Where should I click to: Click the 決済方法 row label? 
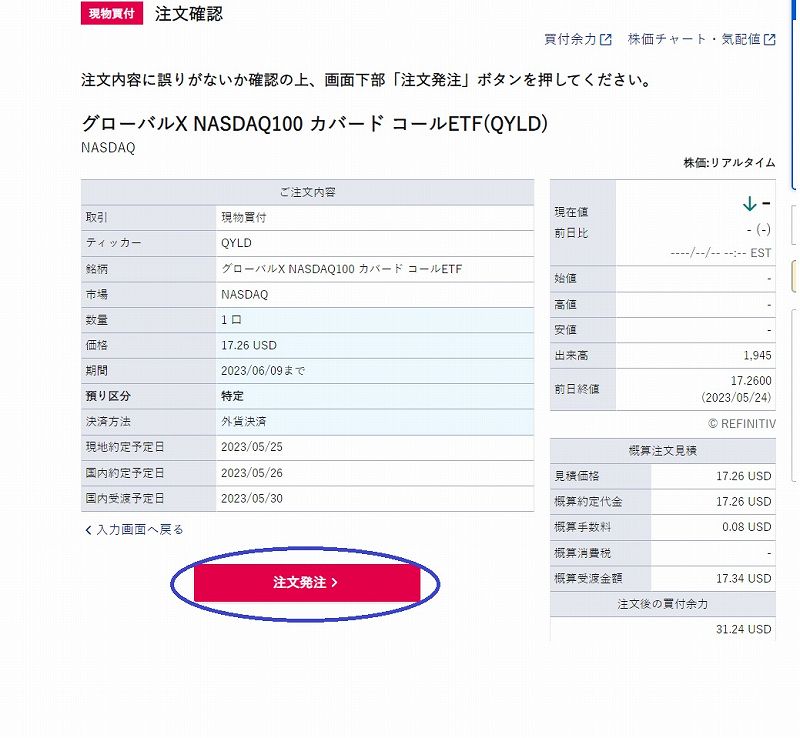pyautogui.click(x=108, y=422)
